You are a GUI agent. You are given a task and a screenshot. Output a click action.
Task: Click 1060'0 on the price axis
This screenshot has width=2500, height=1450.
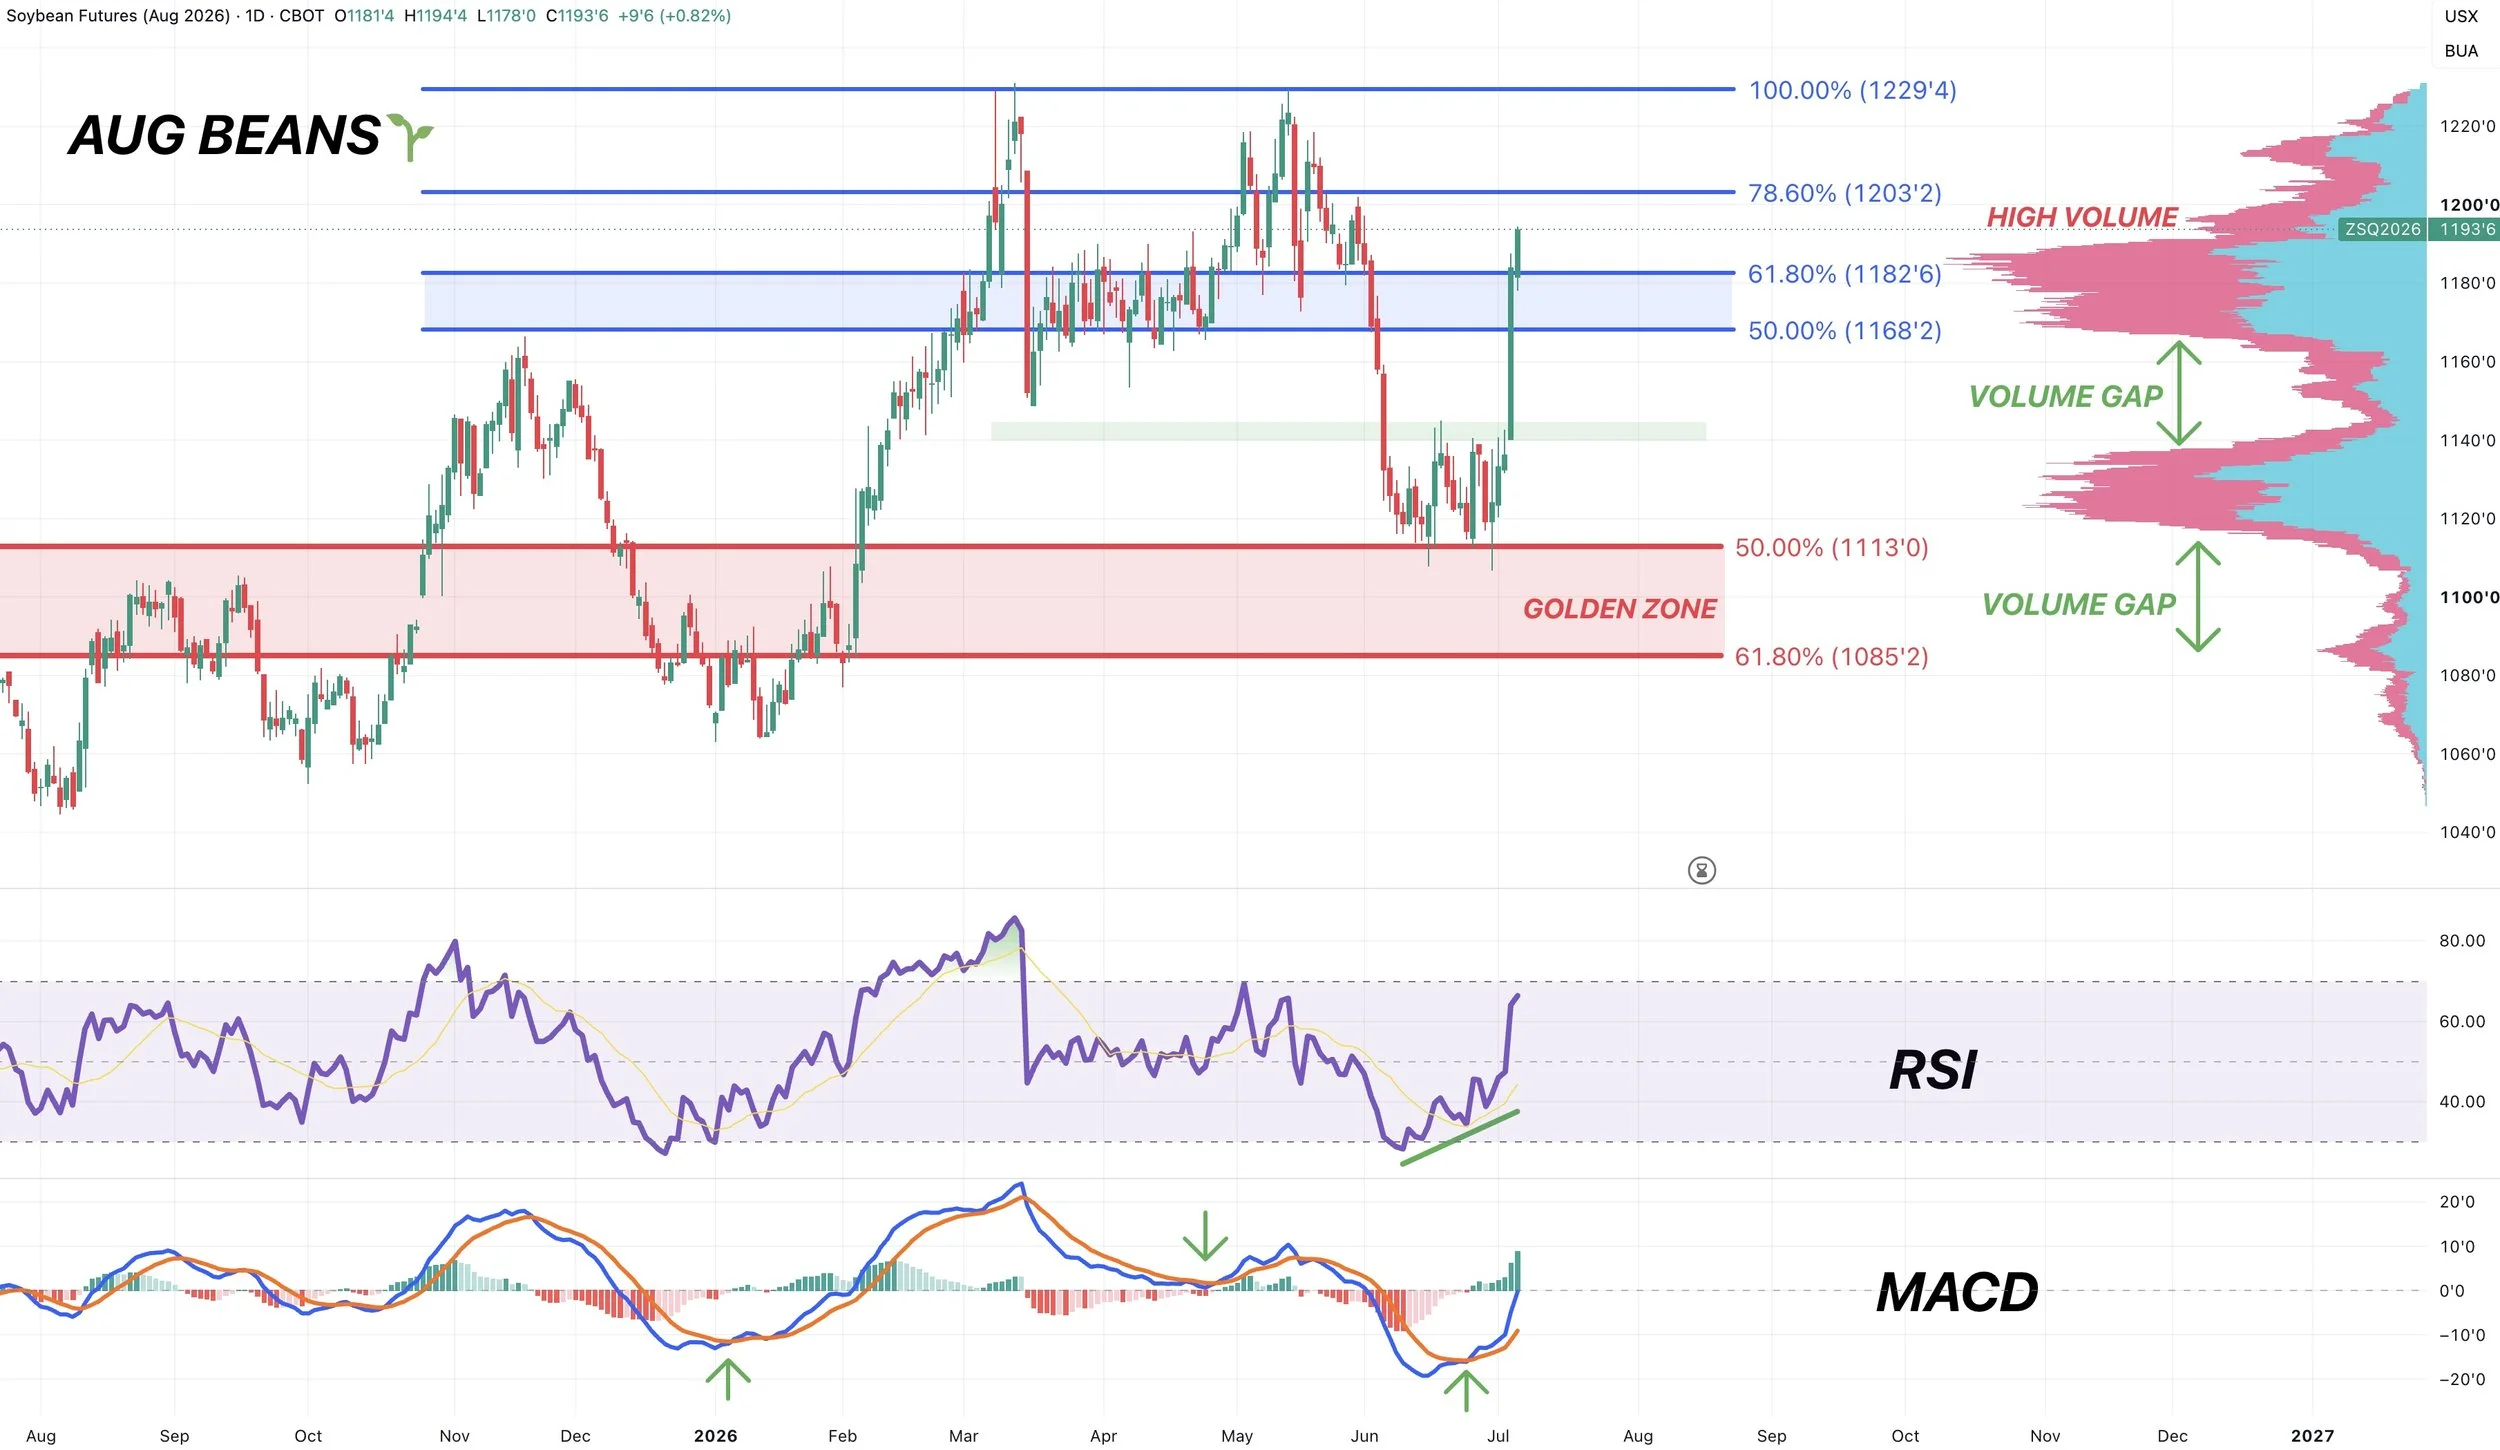pyautogui.click(x=2467, y=755)
